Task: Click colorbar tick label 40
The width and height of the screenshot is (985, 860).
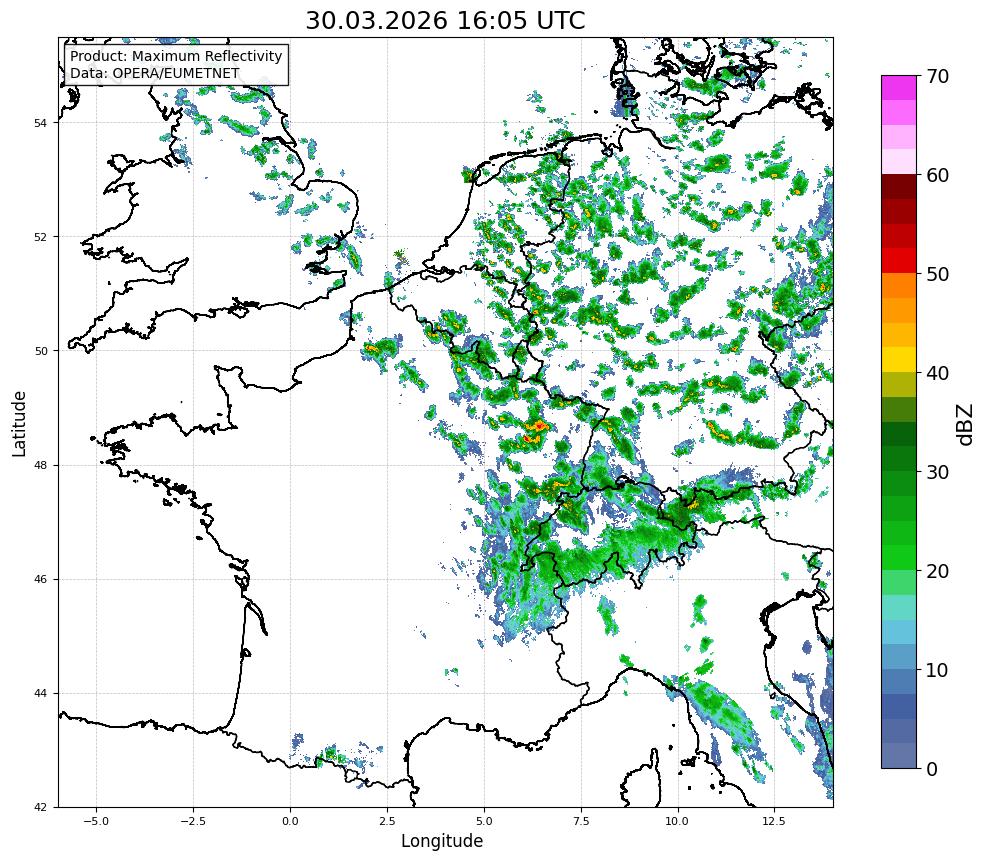Action: pyautogui.click(x=937, y=373)
